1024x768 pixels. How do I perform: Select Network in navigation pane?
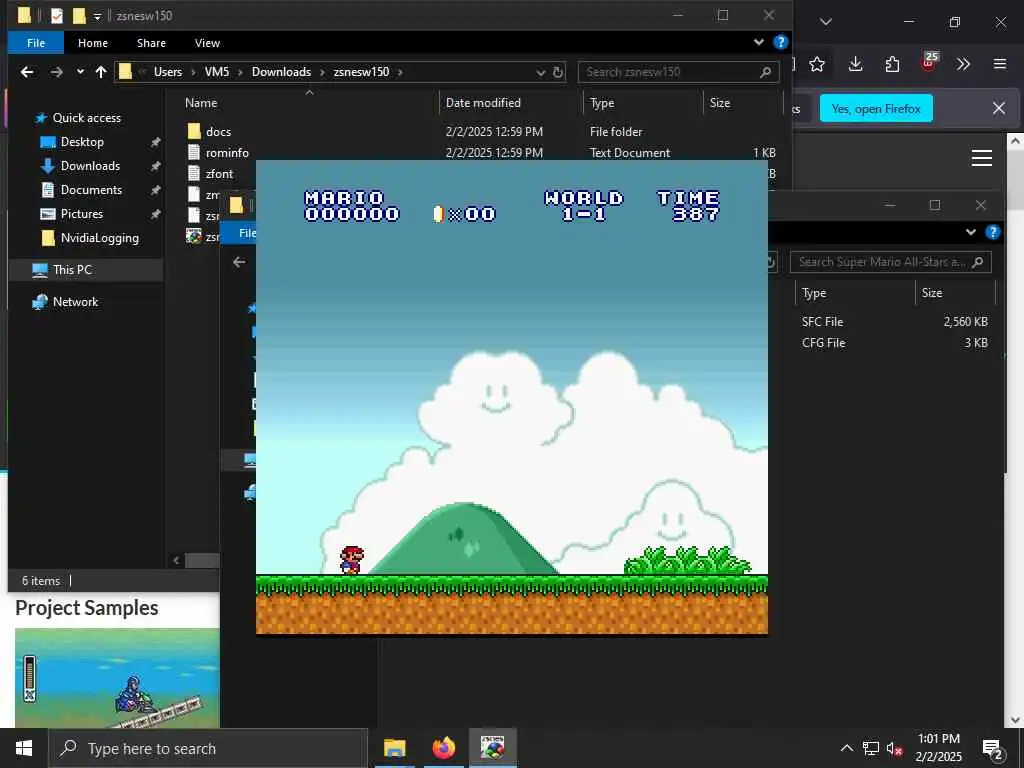point(75,302)
